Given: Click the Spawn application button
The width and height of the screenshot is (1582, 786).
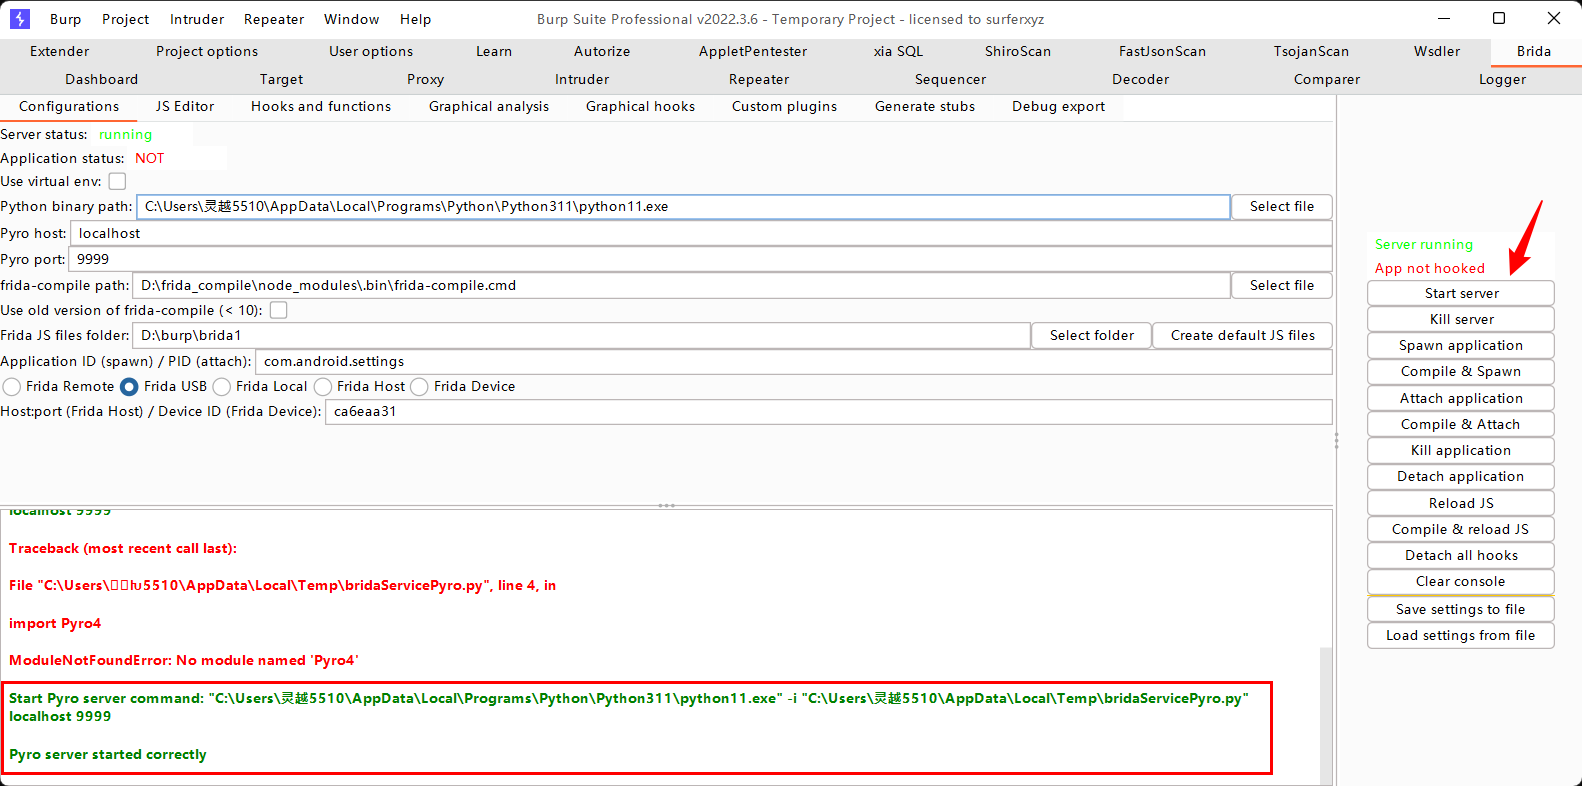Looking at the screenshot, I should (x=1461, y=345).
